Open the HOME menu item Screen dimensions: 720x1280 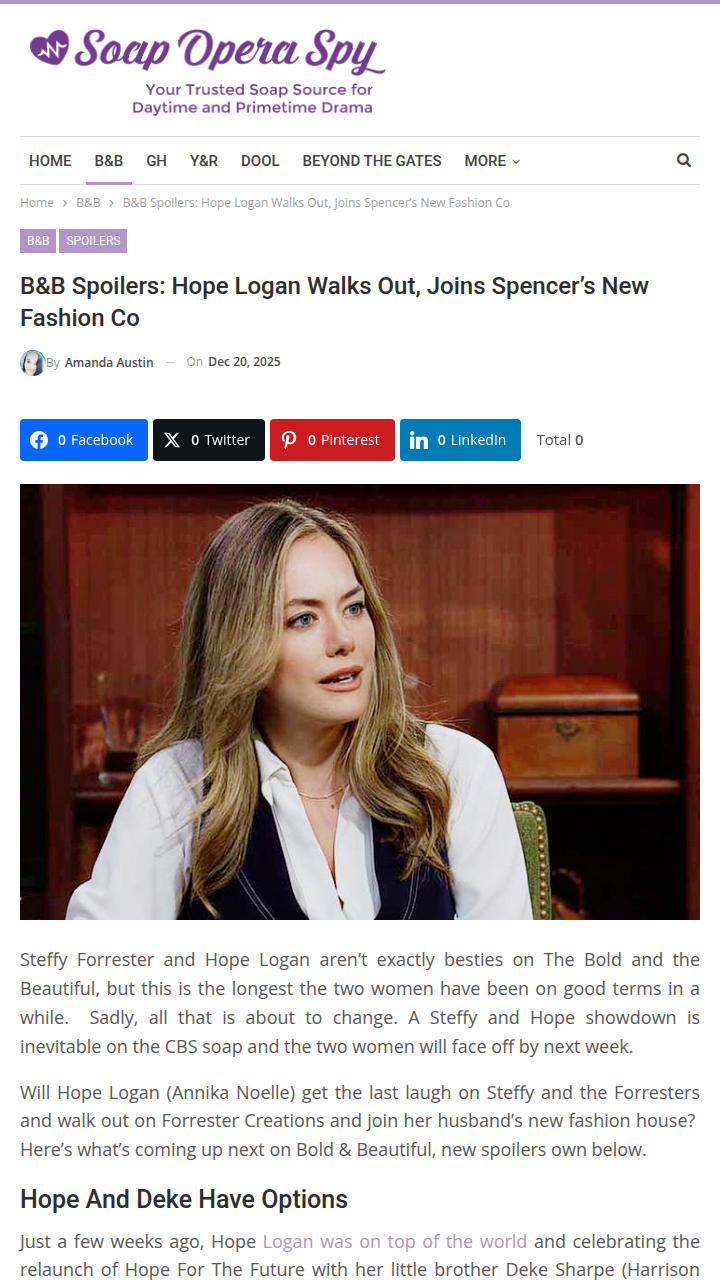50,161
